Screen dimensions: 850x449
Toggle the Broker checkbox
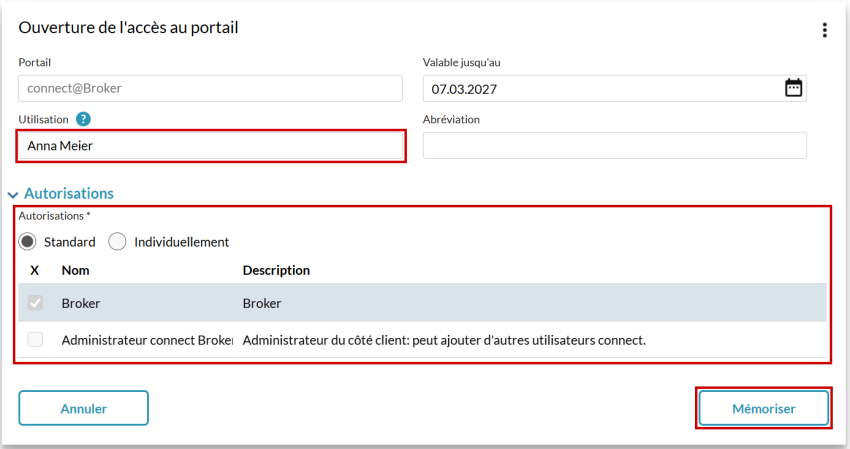point(35,303)
